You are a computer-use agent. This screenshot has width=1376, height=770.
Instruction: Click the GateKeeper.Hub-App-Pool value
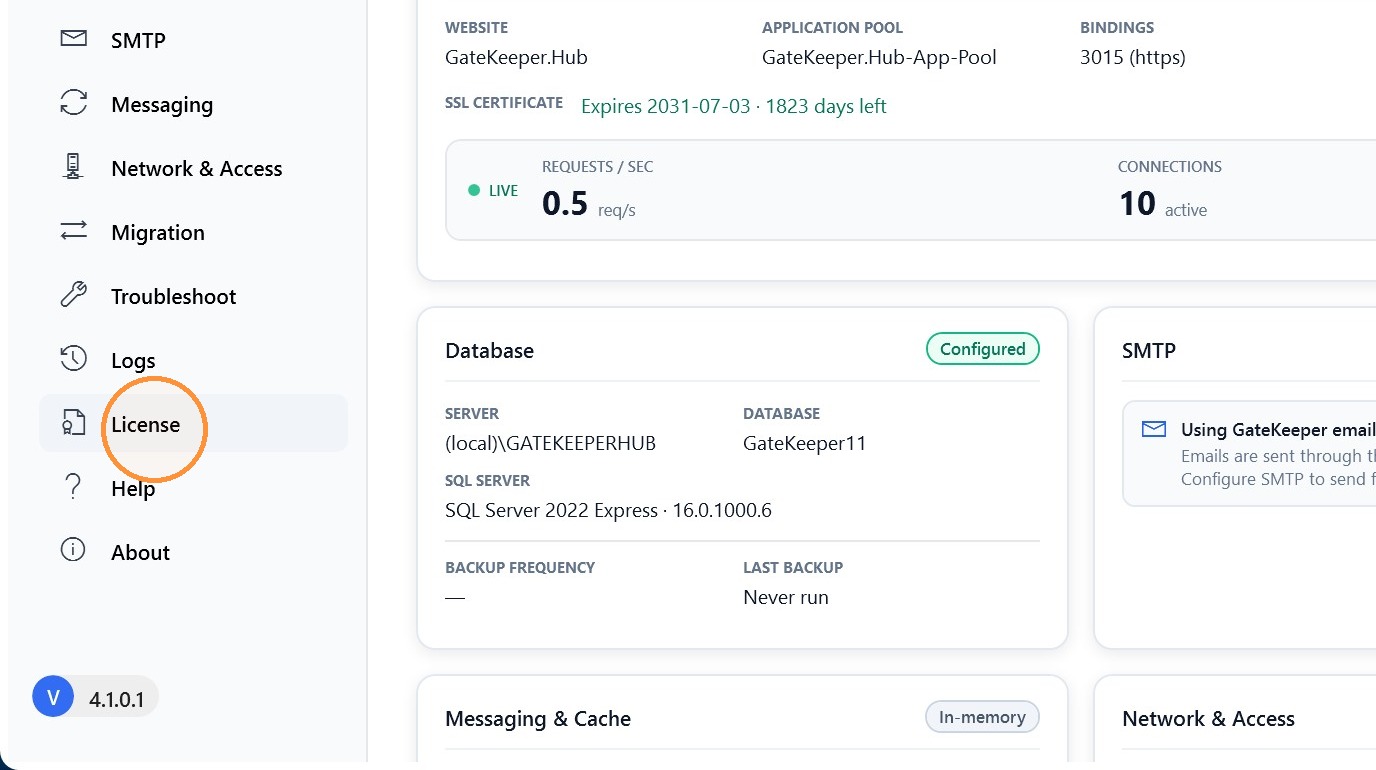[x=879, y=57]
